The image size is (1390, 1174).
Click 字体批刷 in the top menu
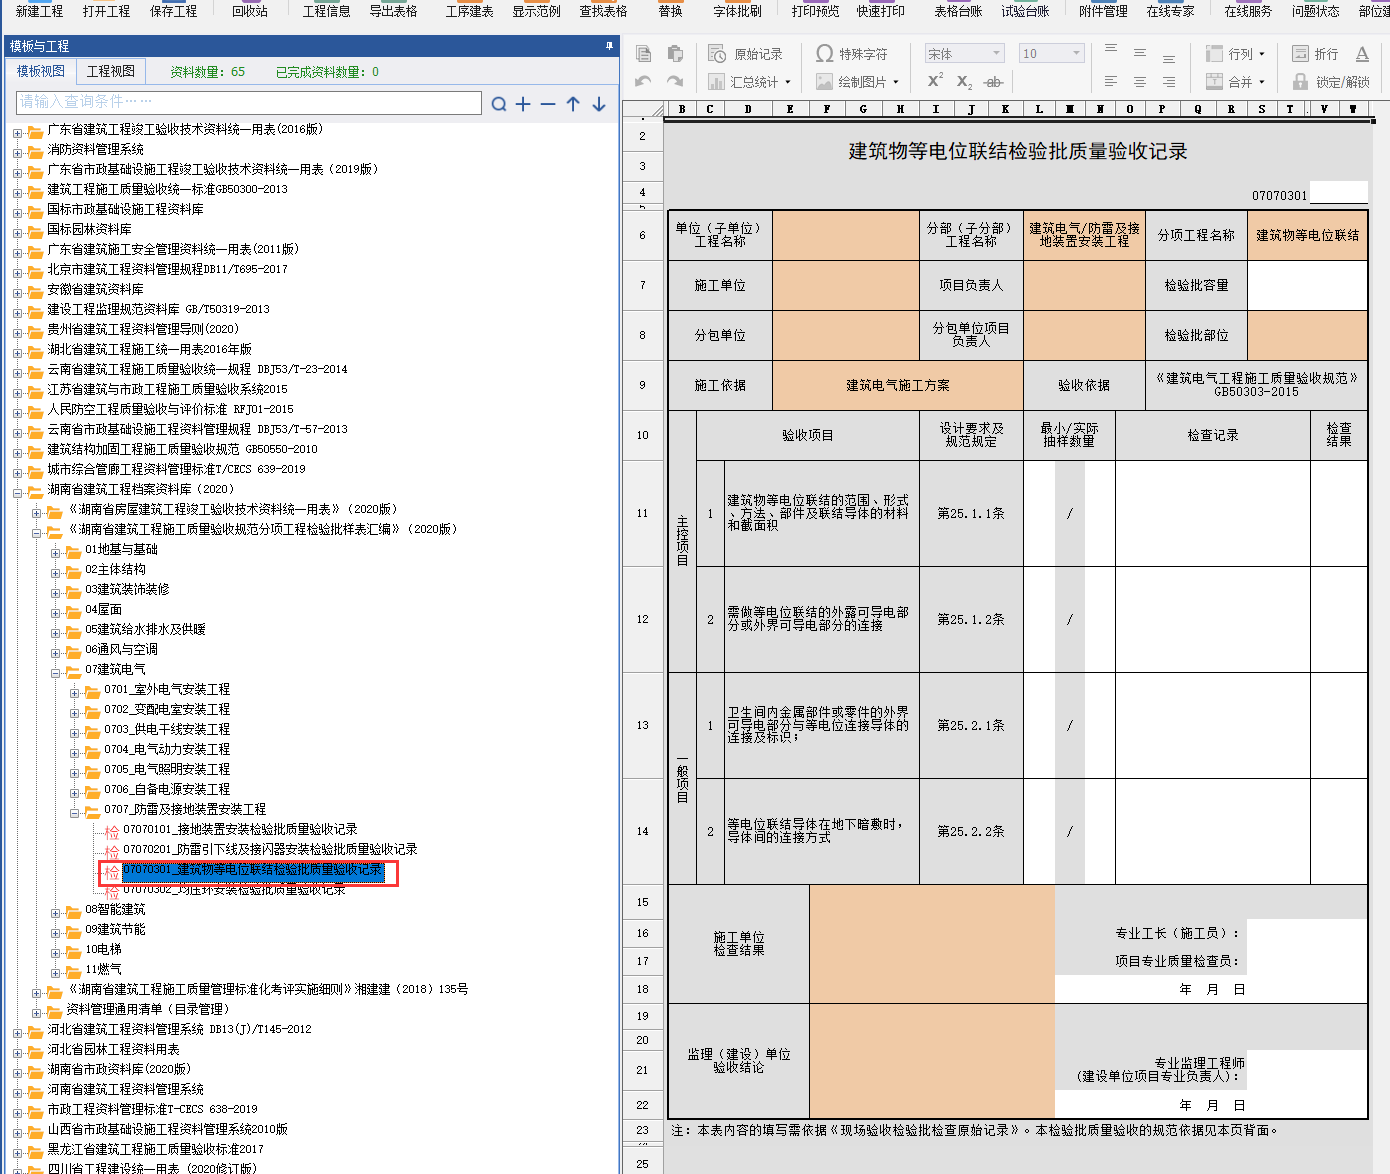pyautogui.click(x=737, y=11)
